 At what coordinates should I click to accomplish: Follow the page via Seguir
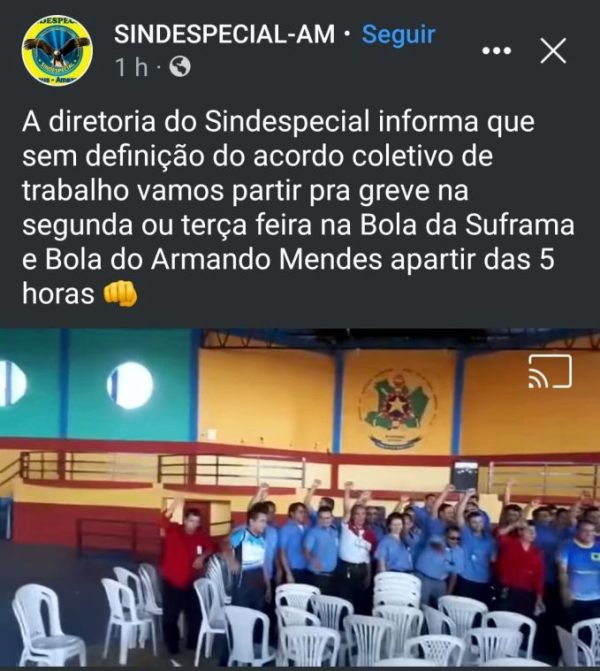398,35
